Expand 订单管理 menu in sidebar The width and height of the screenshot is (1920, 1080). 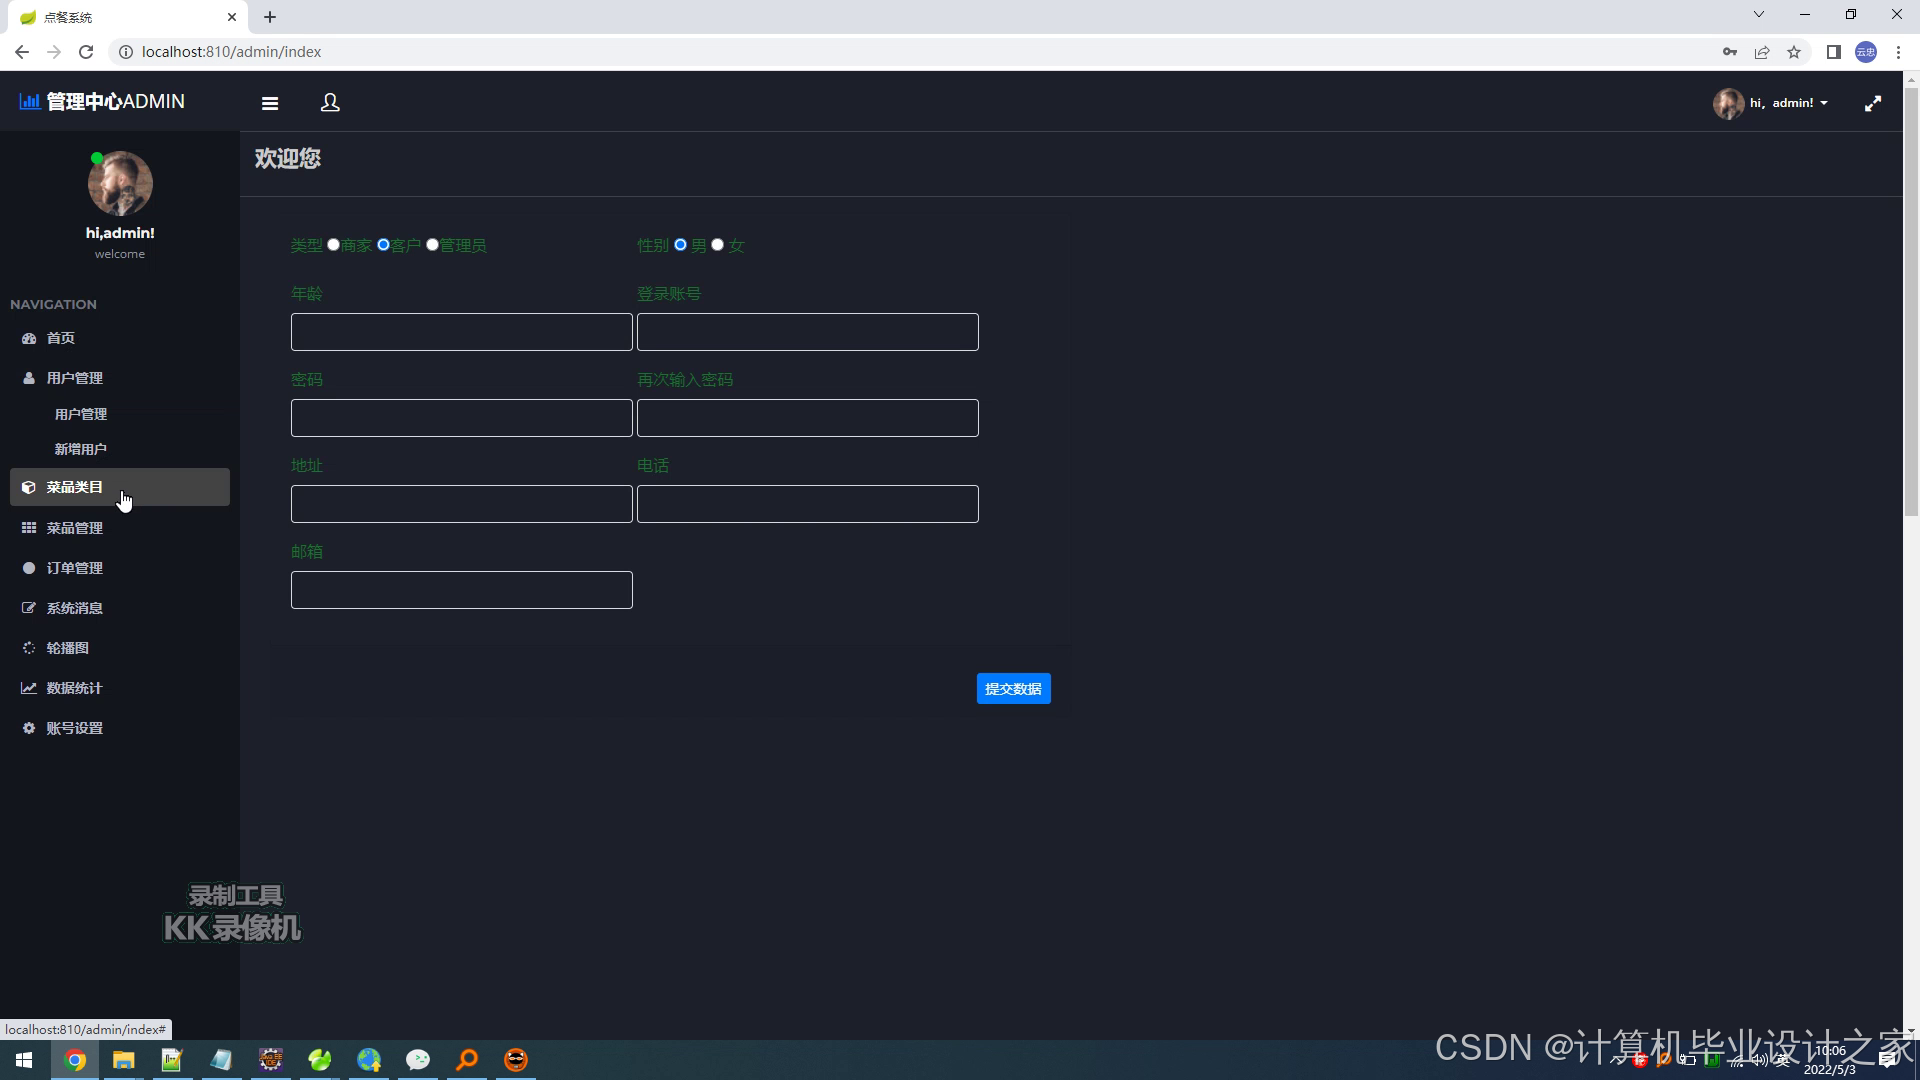120,568
